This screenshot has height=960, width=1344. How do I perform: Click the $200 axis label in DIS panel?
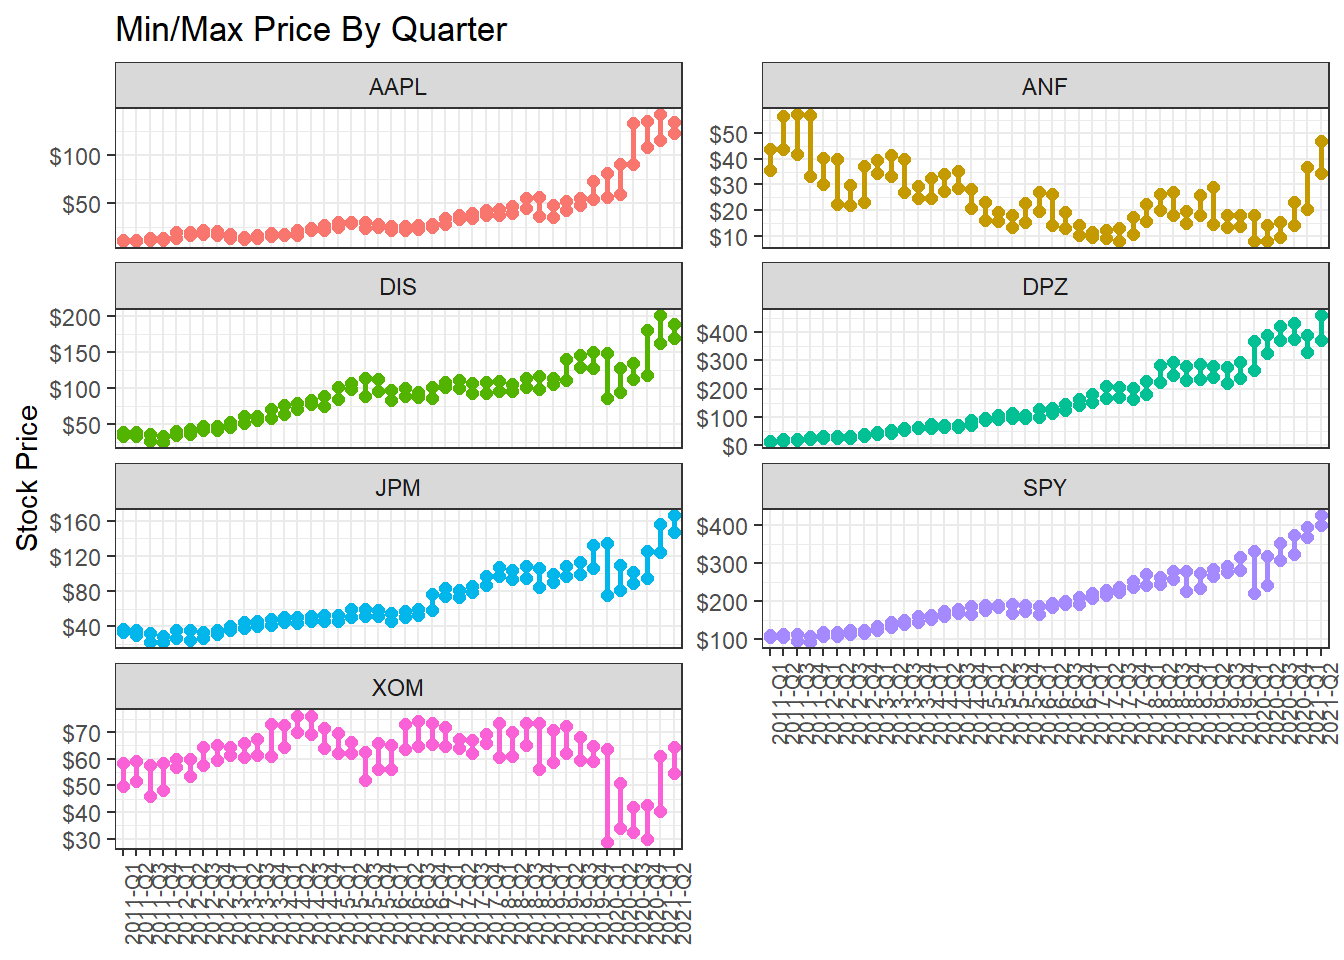coord(75,317)
